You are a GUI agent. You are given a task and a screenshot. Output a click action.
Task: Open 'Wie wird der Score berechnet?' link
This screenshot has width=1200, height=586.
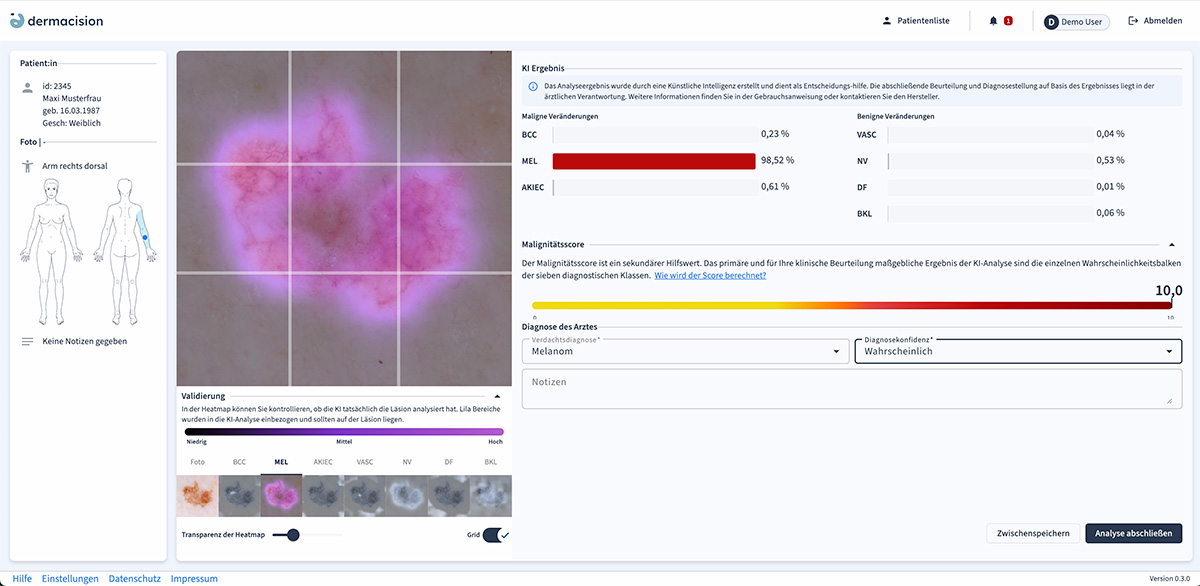tap(710, 275)
